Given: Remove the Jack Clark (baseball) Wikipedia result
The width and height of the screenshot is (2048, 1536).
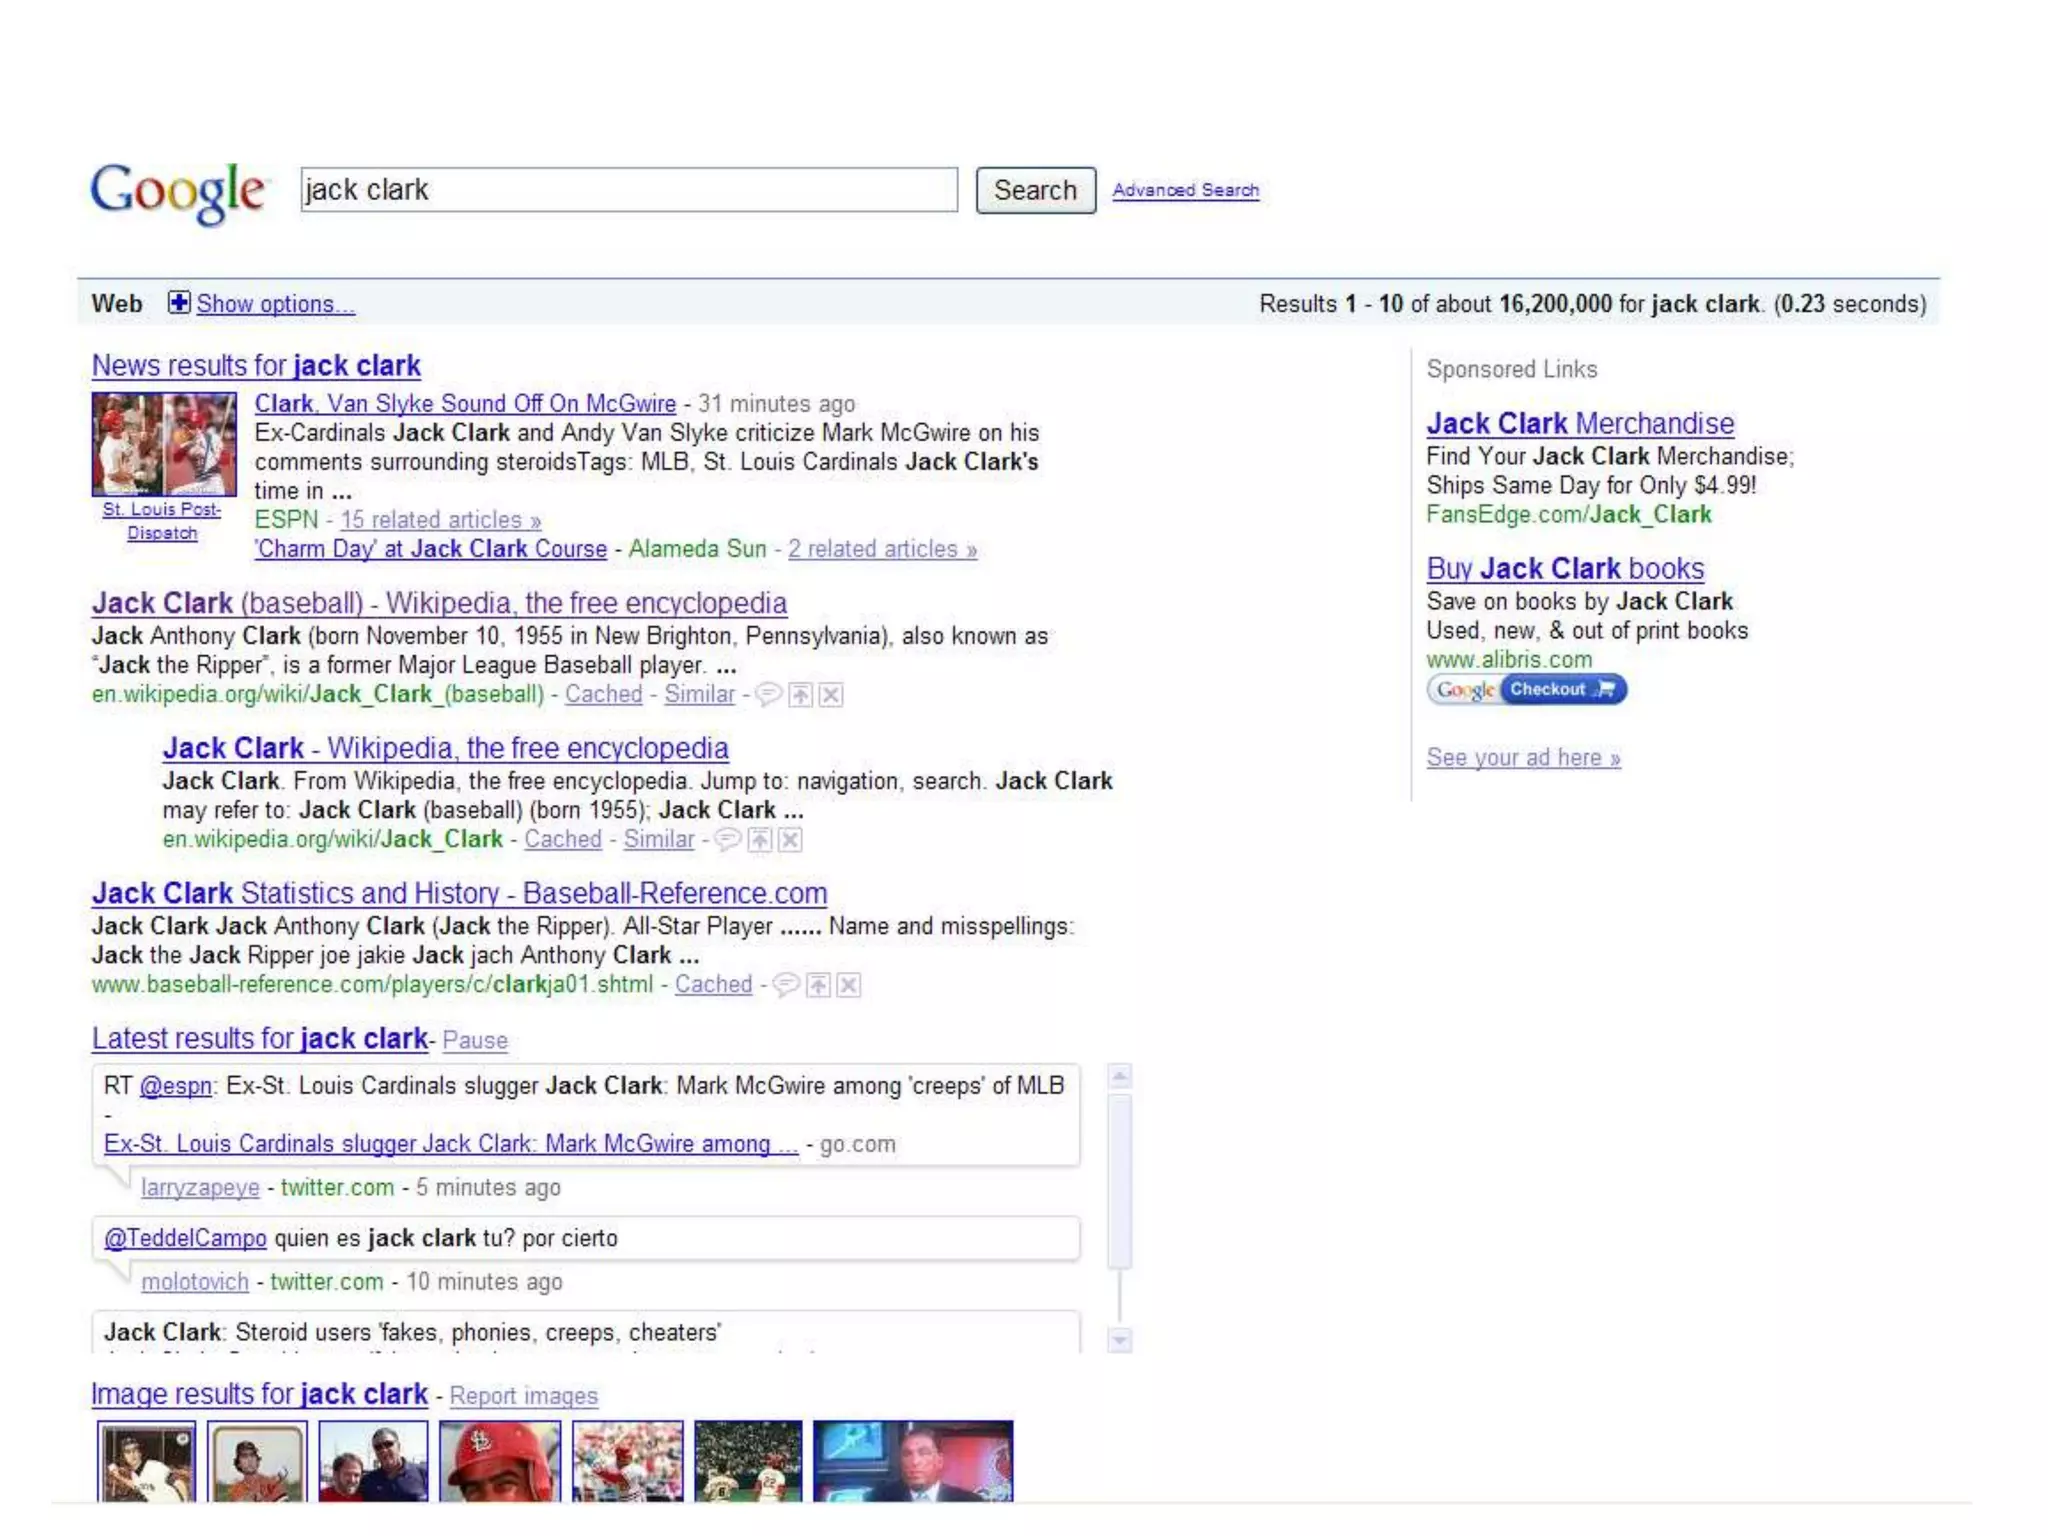Looking at the screenshot, I should tap(831, 694).
